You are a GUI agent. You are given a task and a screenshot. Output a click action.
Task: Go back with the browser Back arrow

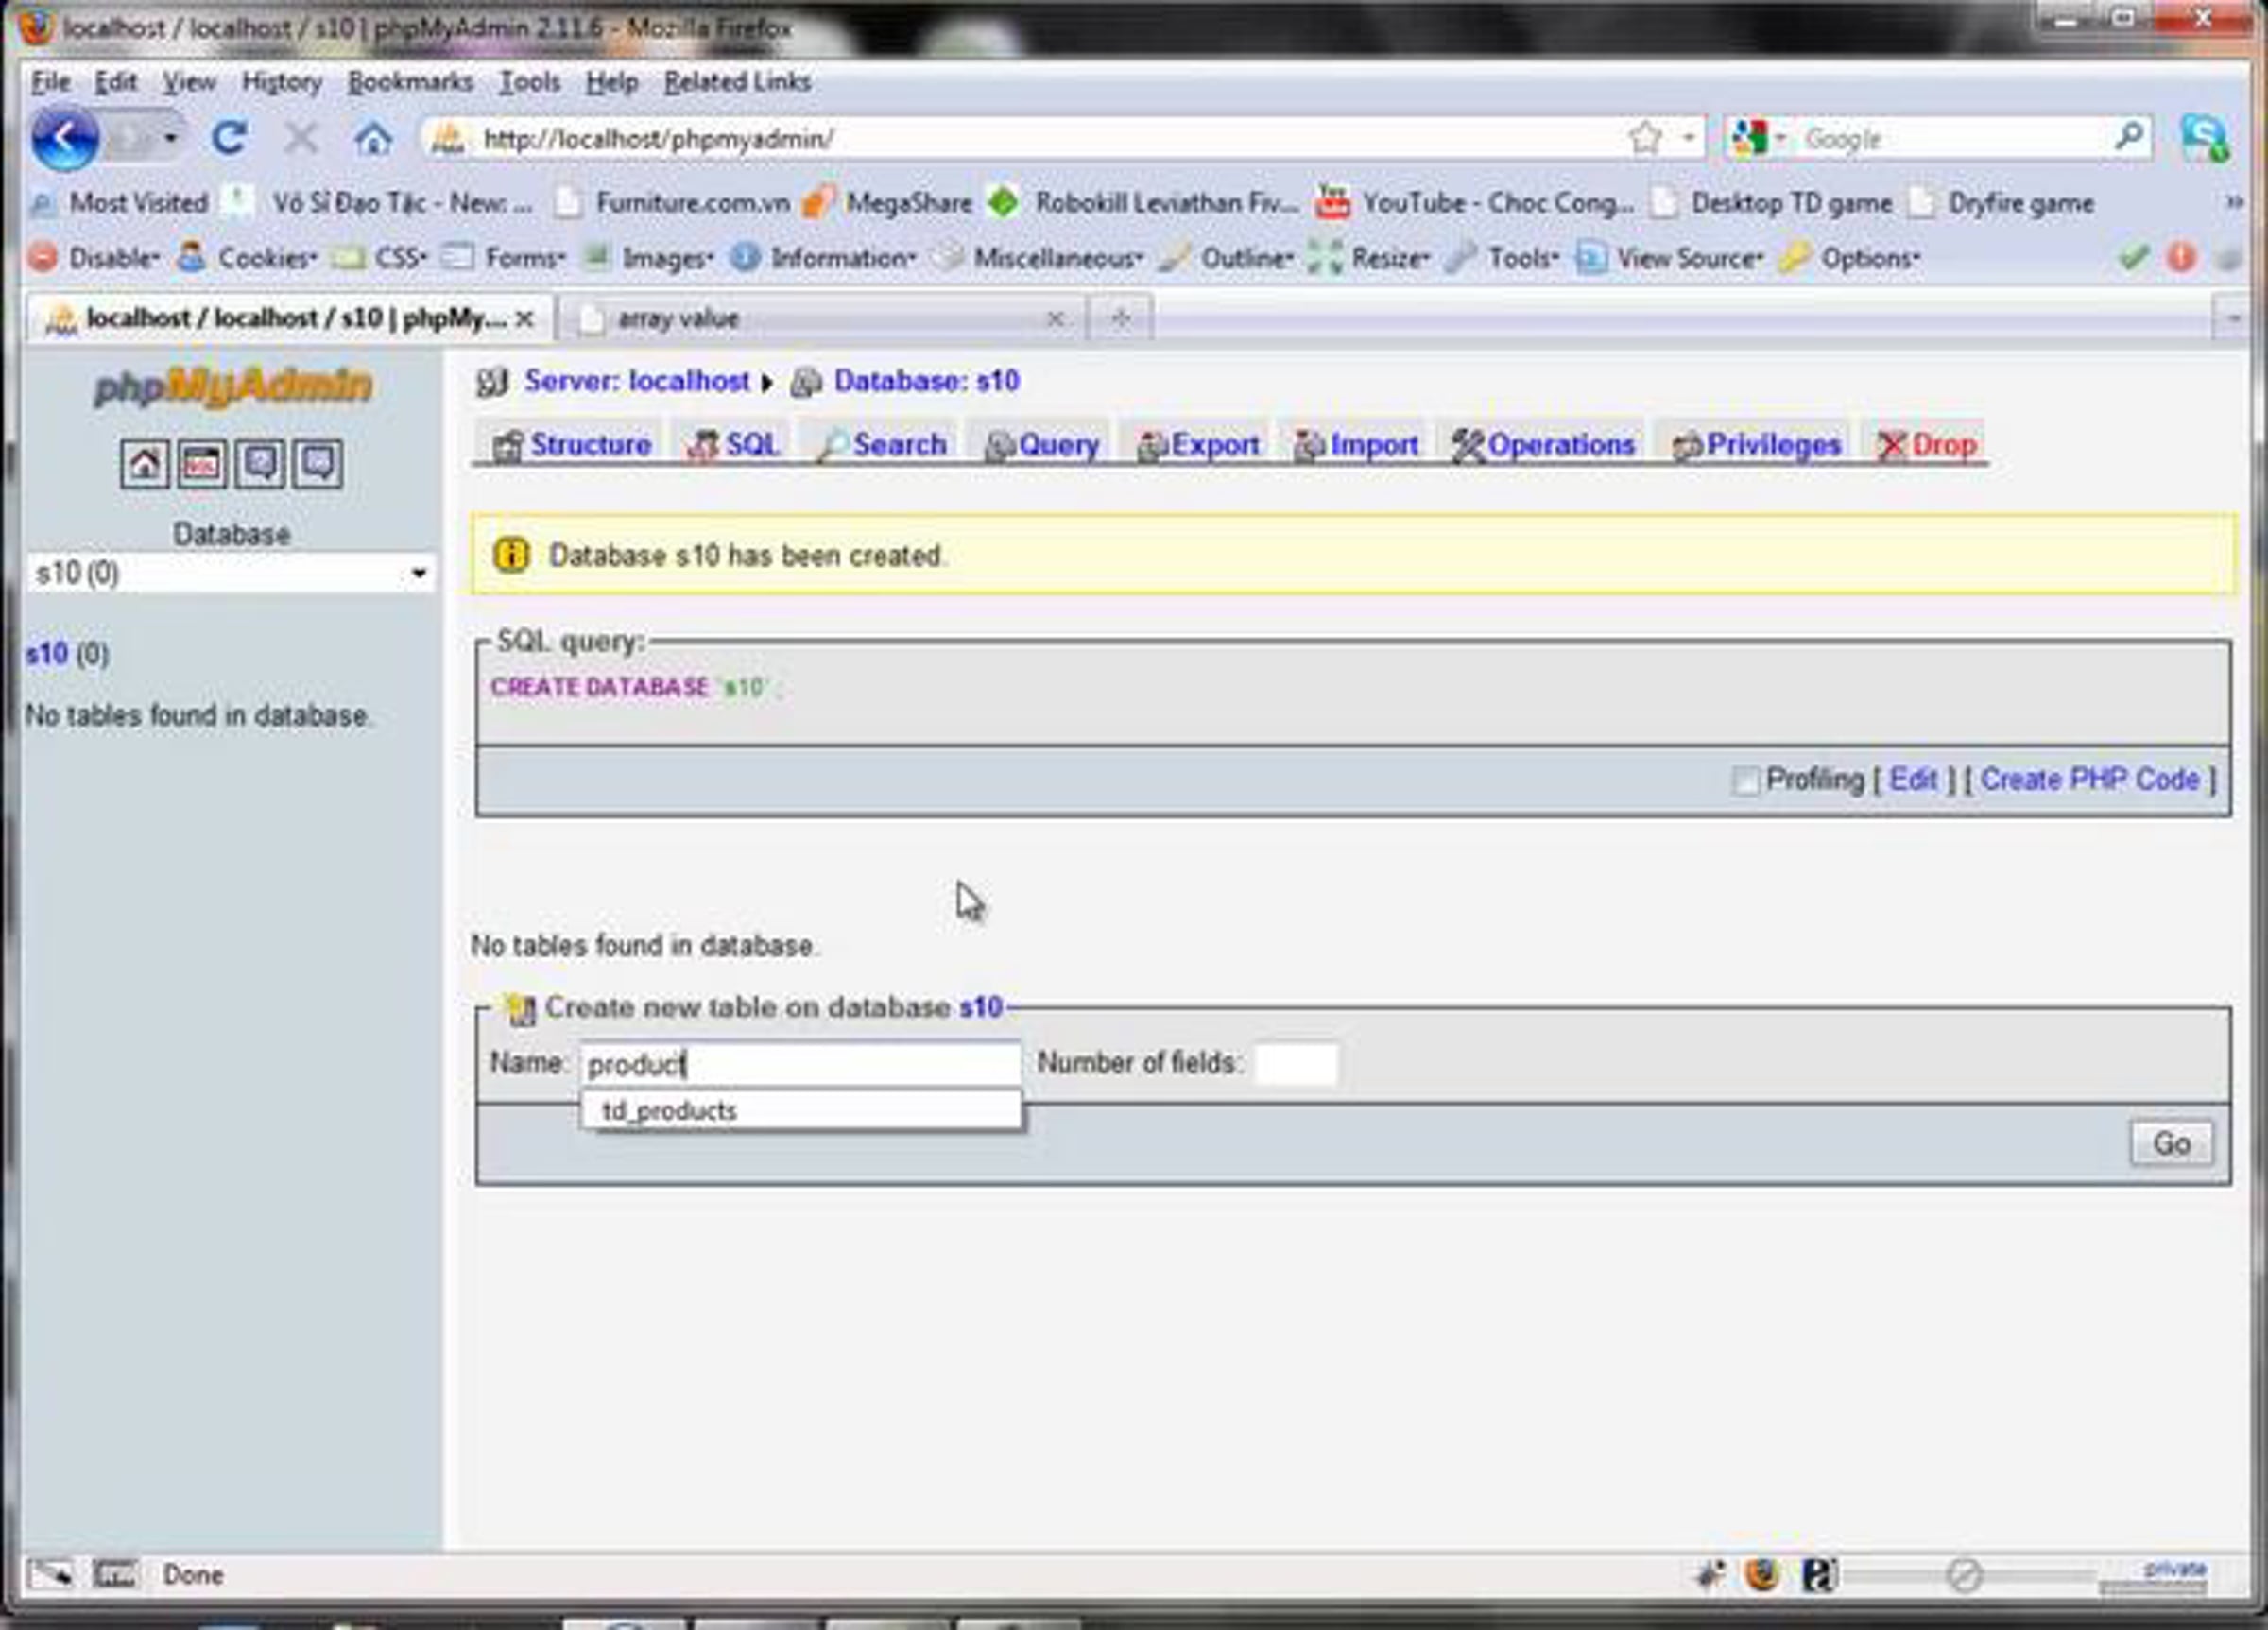click(65, 138)
